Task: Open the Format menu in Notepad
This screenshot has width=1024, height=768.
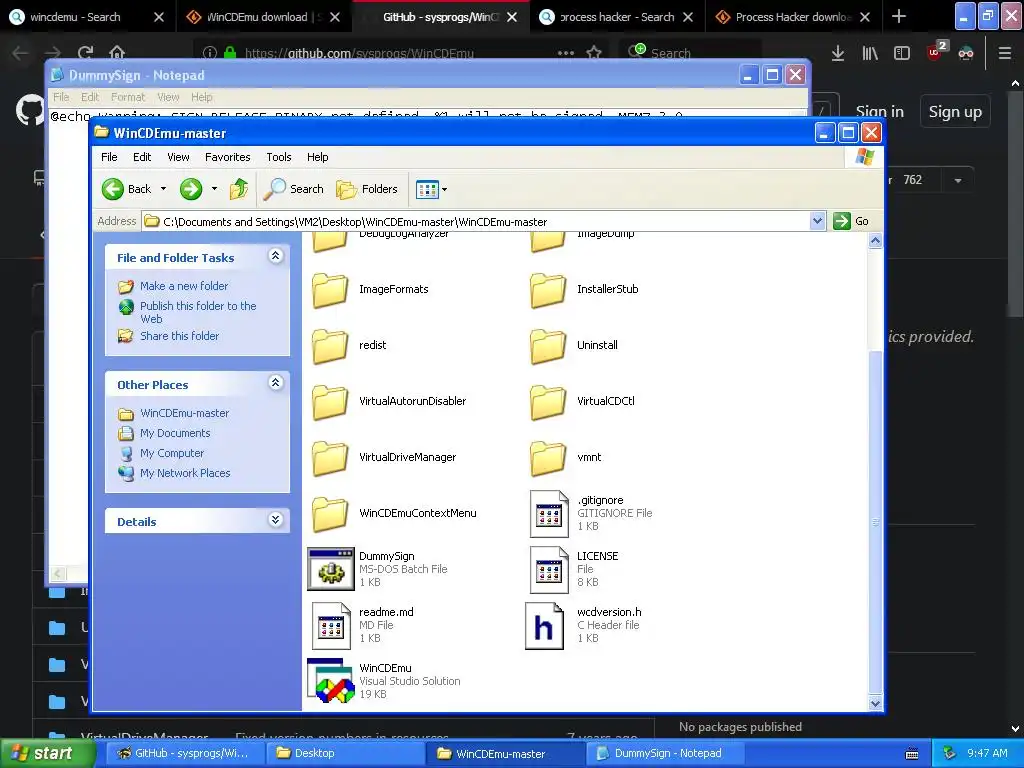Action: tap(128, 97)
